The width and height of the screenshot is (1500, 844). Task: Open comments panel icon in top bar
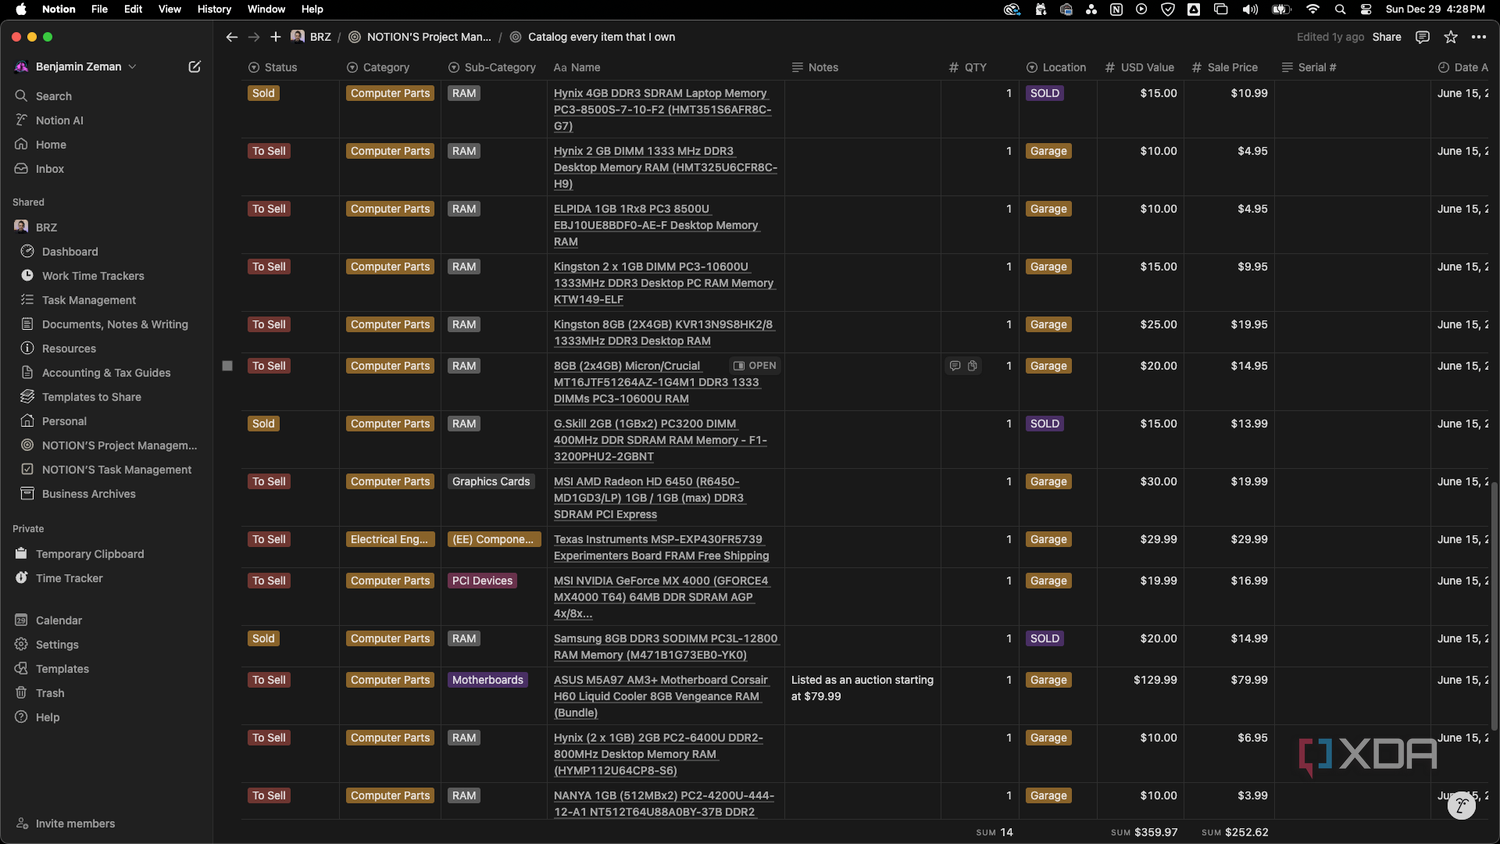pyautogui.click(x=1422, y=37)
